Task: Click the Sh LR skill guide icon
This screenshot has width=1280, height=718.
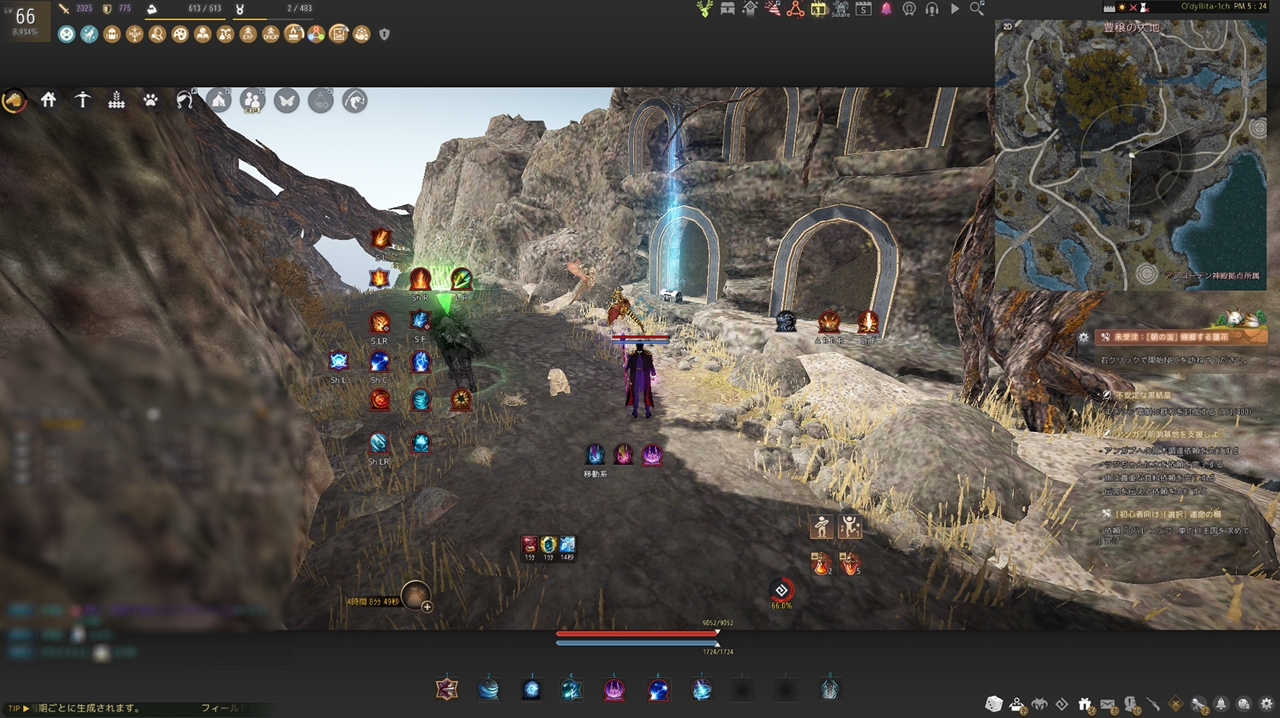Action: pyautogui.click(x=379, y=442)
